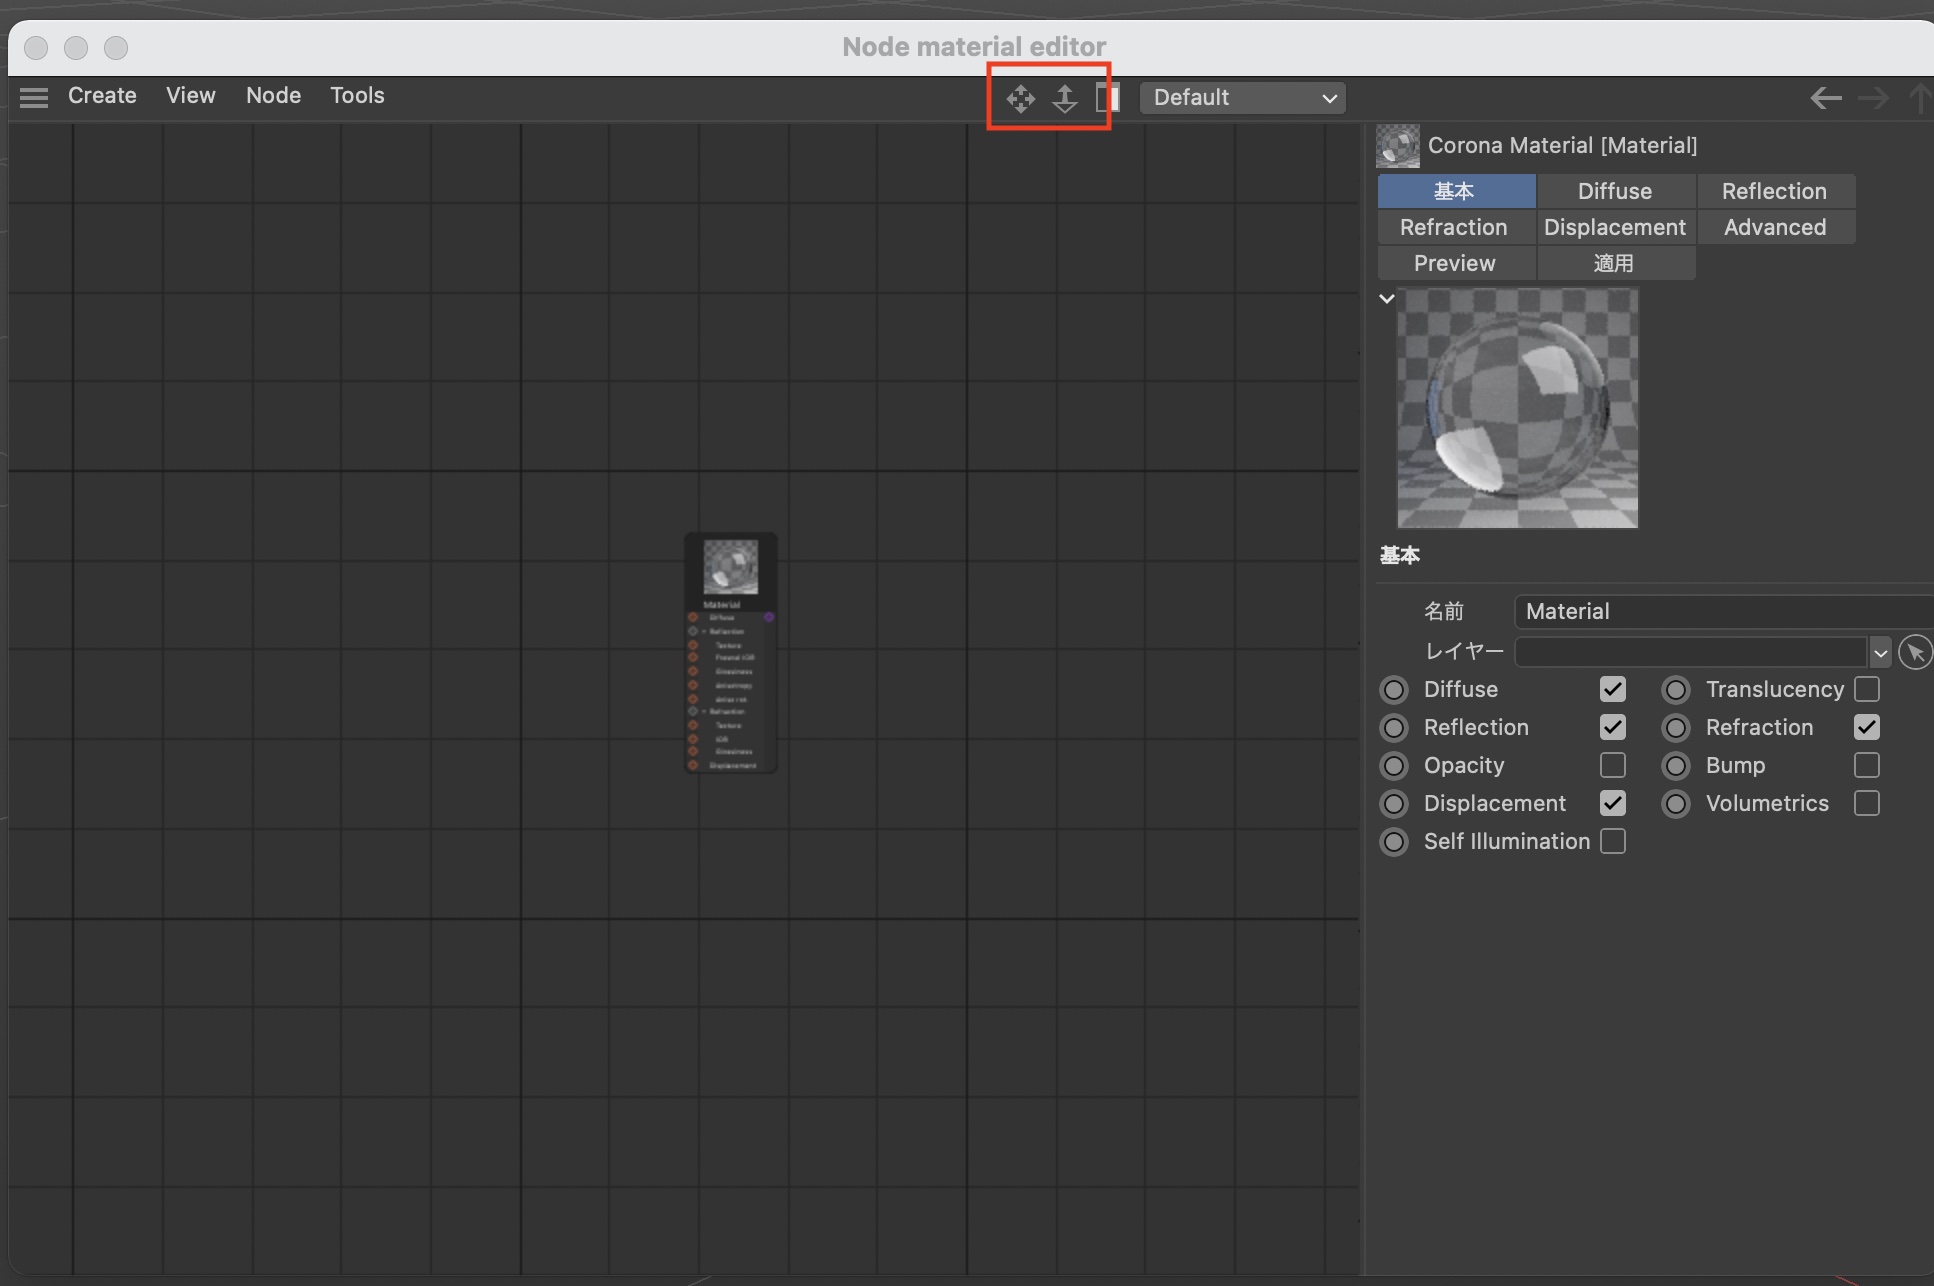Open the レイヤー dropdown arrow
The height and width of the screenshot is (1286, 1934).
coord(1880,653)
